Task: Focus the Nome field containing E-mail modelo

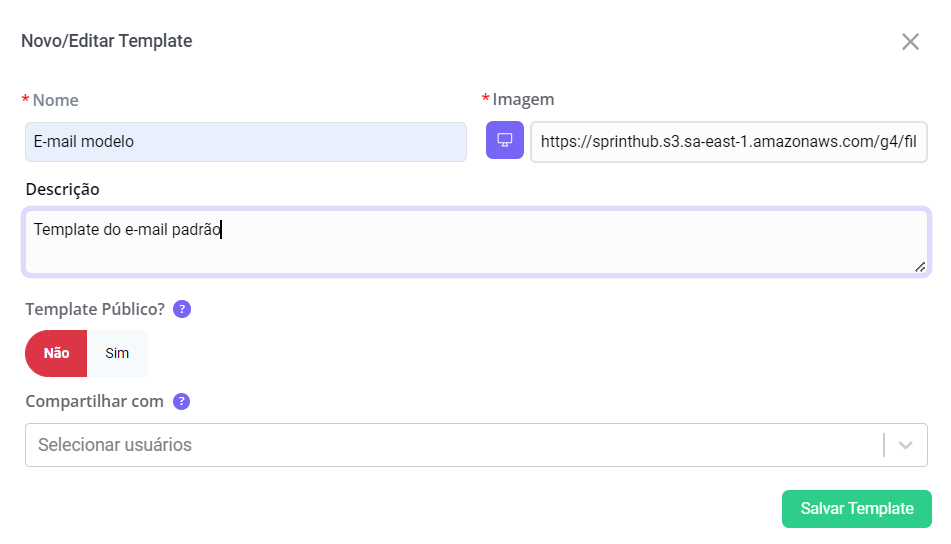Action: [x=245, y=142]
